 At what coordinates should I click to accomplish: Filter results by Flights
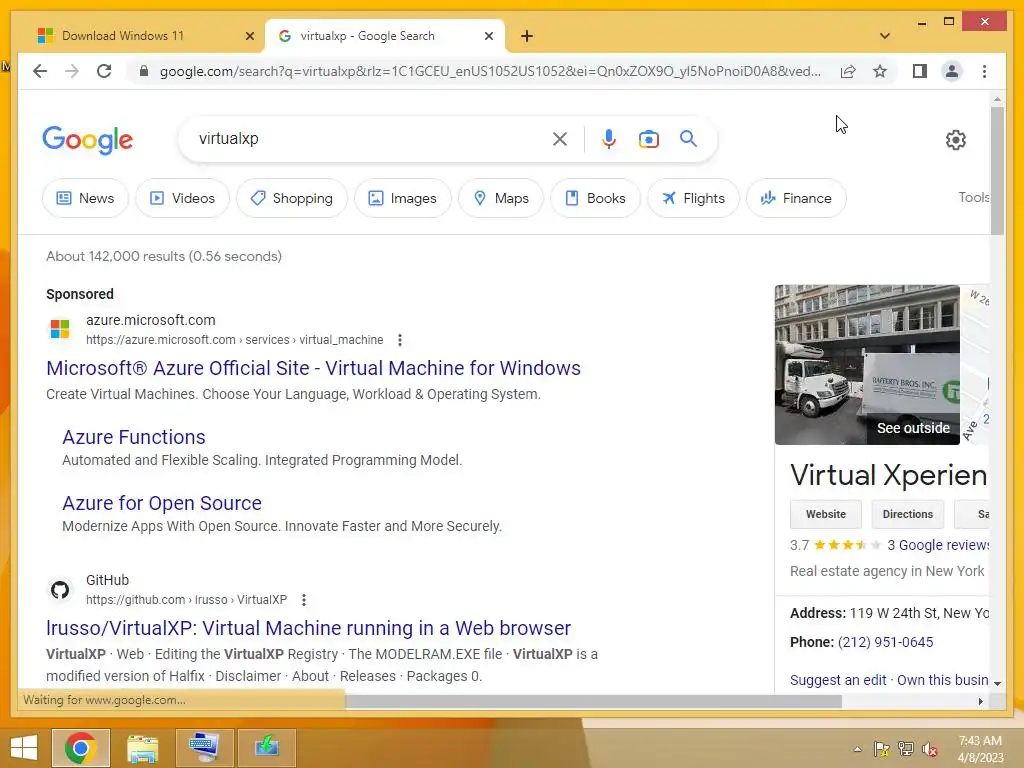point(693,198)
